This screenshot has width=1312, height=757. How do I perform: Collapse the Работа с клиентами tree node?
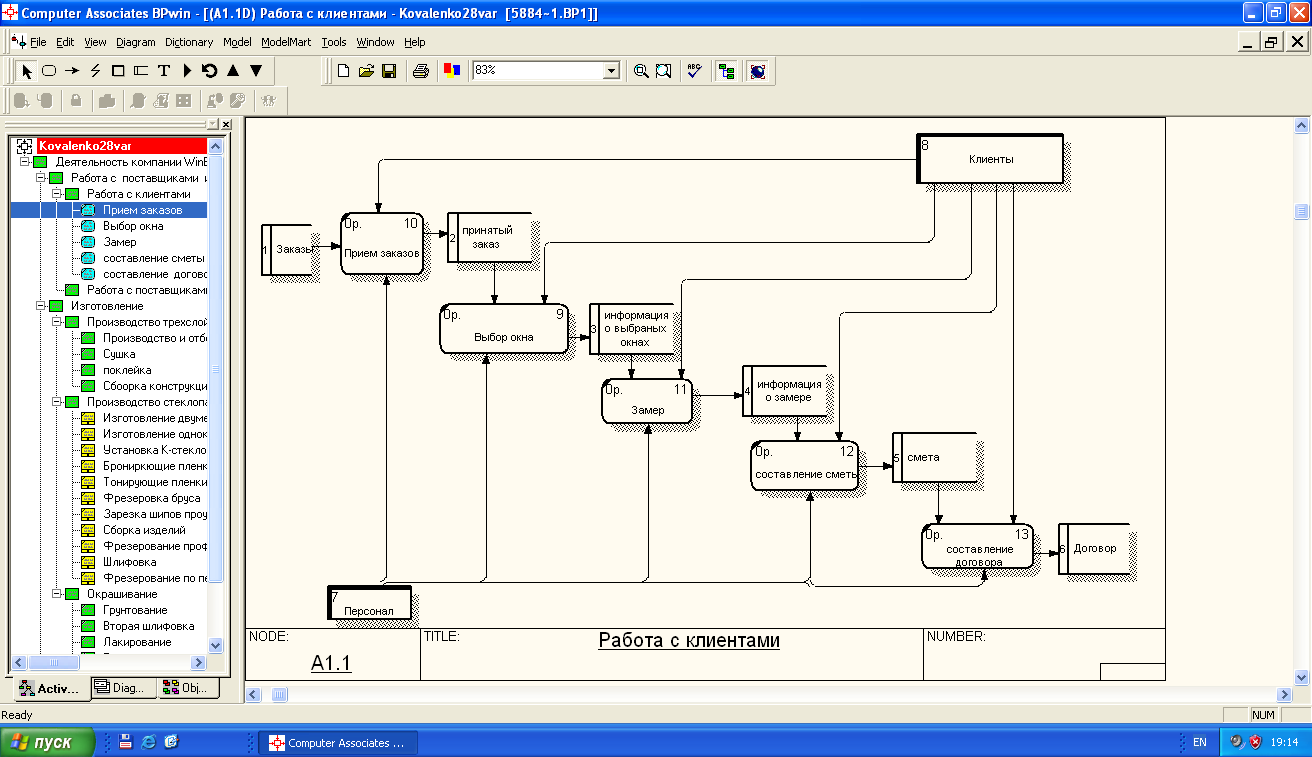click(x=57, y=194)
